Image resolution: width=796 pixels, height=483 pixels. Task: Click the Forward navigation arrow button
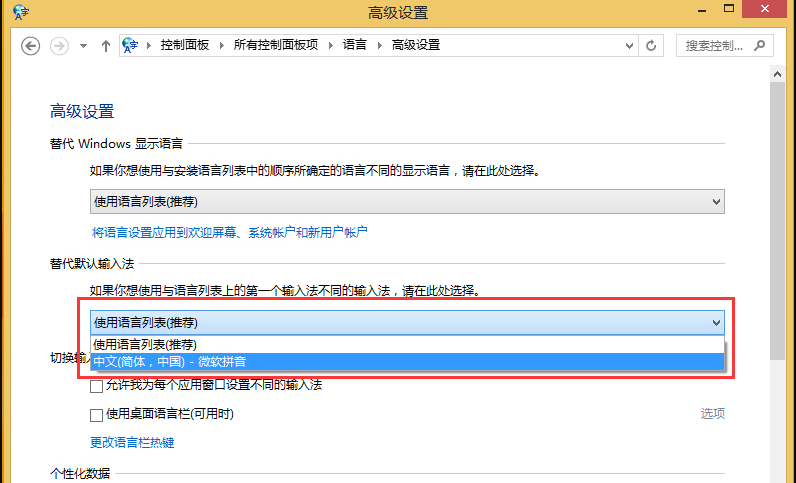coord(59,46)
